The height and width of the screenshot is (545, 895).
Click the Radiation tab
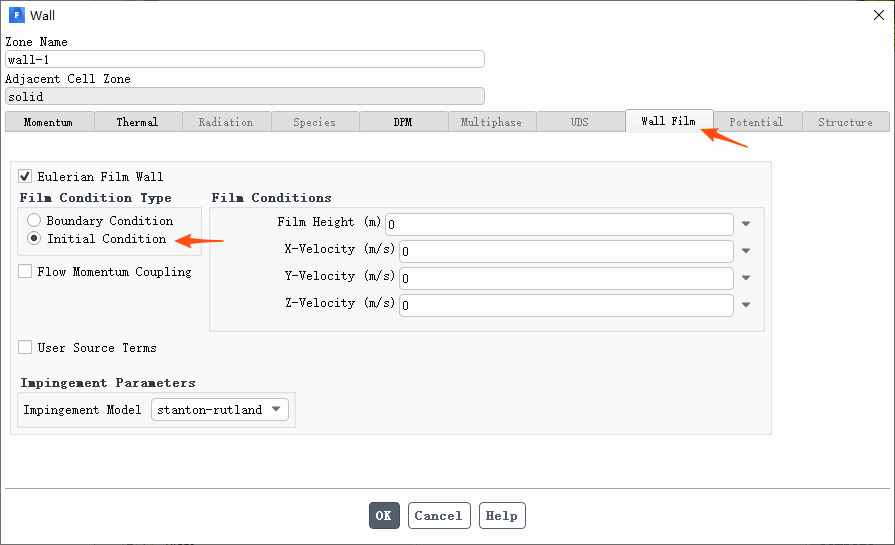(226, 122)
